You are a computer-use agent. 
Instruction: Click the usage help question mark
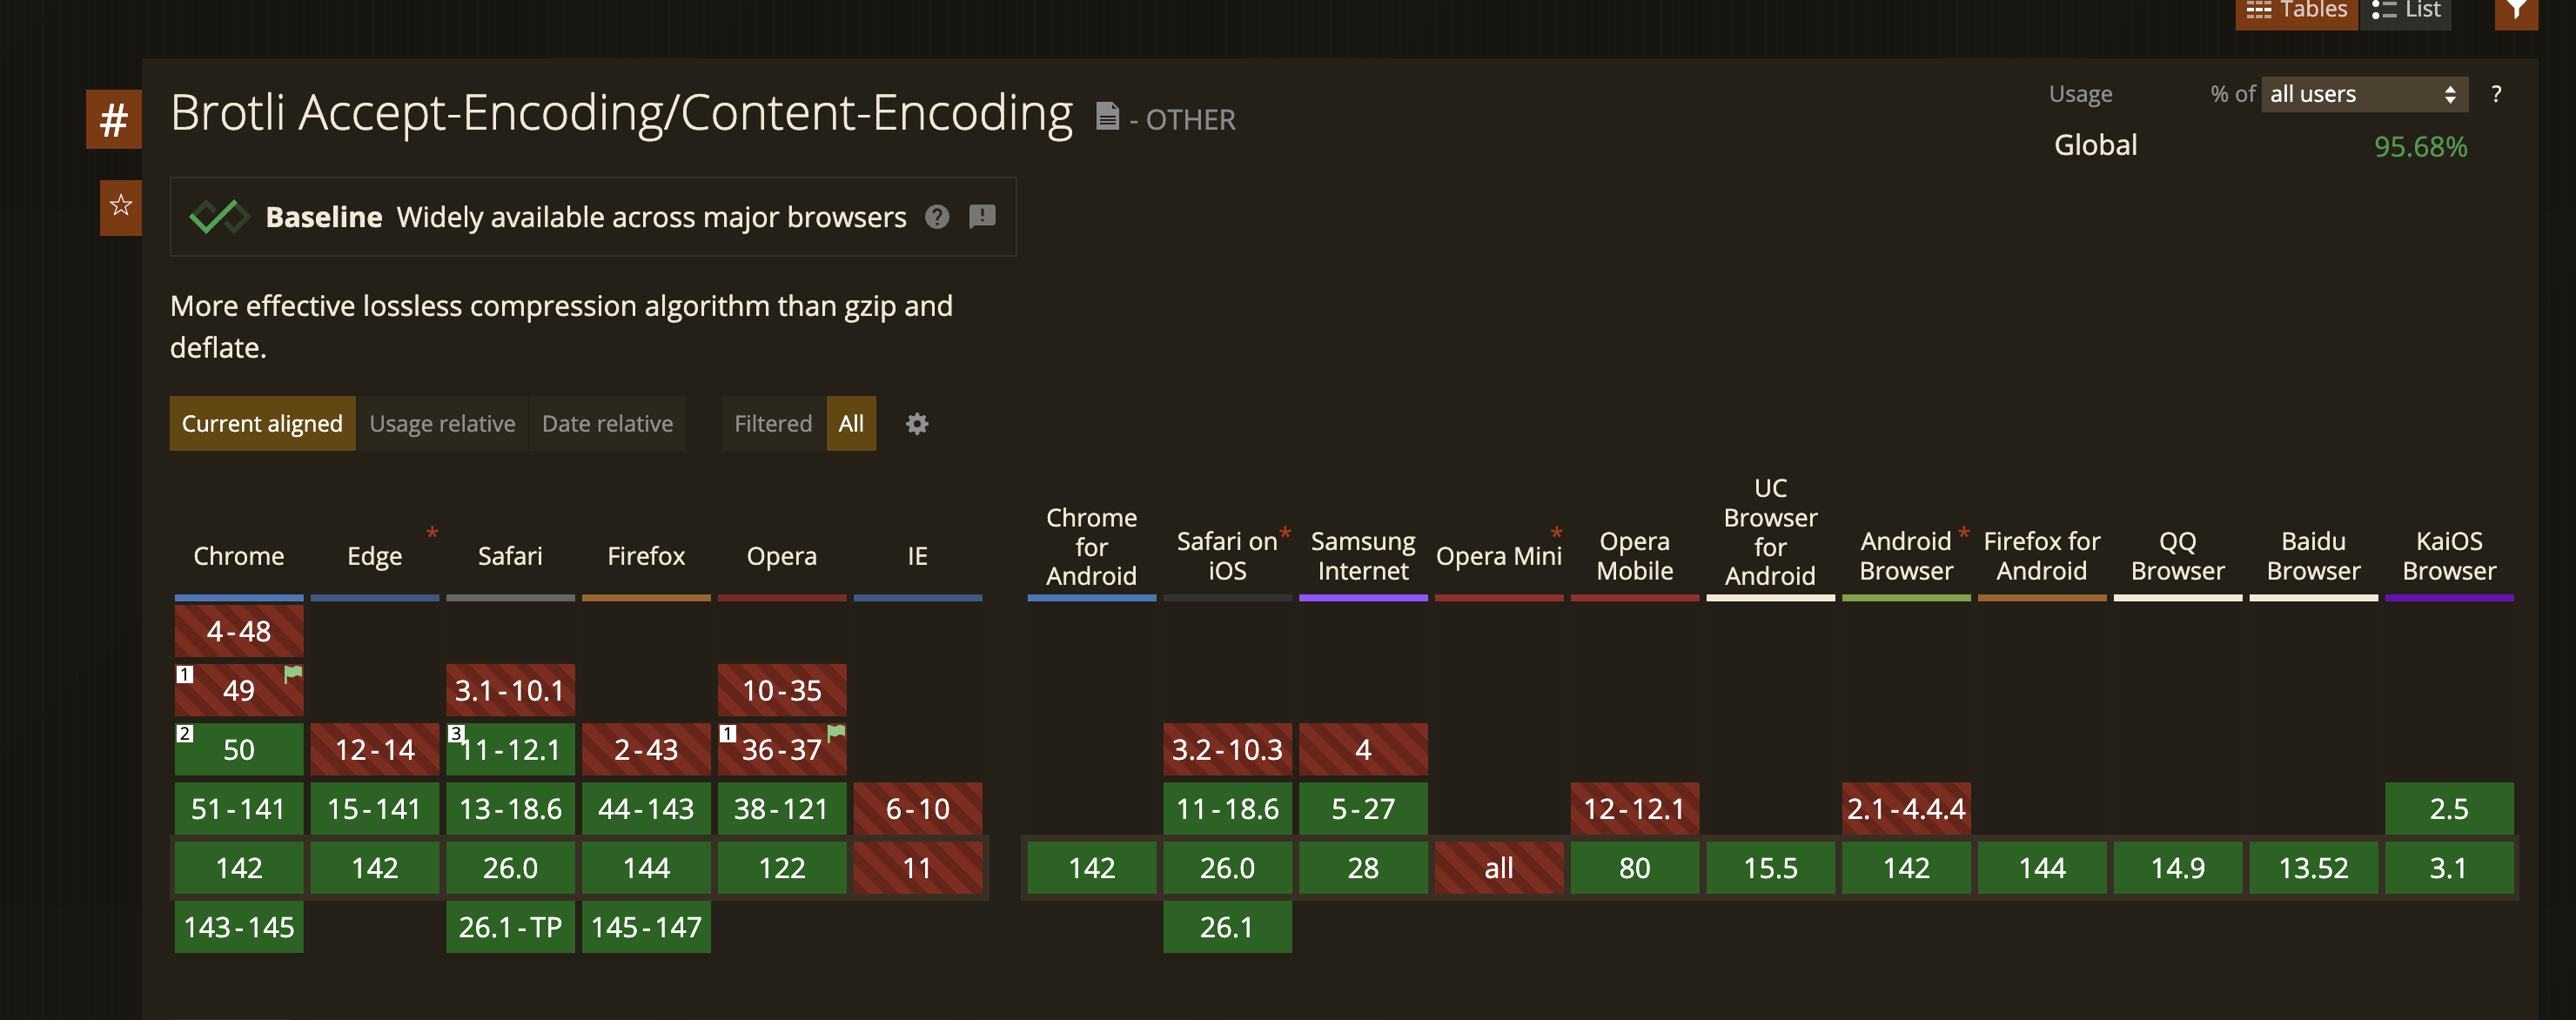[x=2496, y=94]
